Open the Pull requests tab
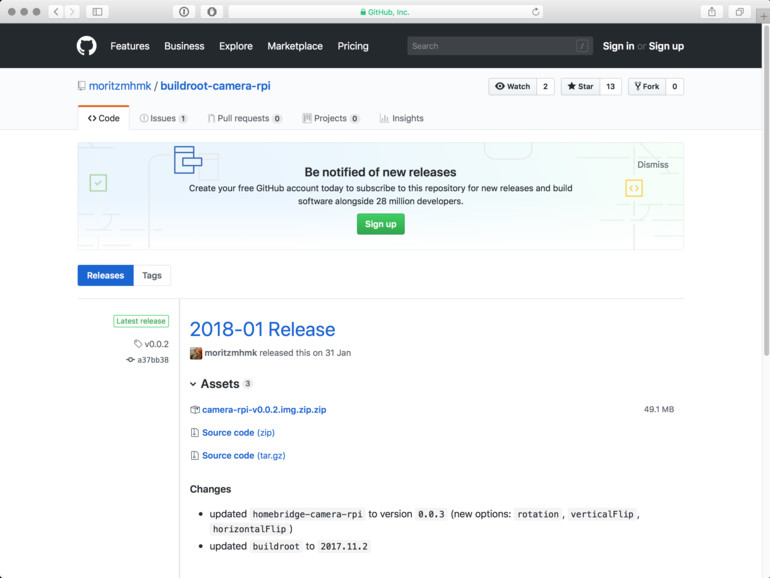Image resolution: width=770 pixels, height=578 pixels. [244, 118]
